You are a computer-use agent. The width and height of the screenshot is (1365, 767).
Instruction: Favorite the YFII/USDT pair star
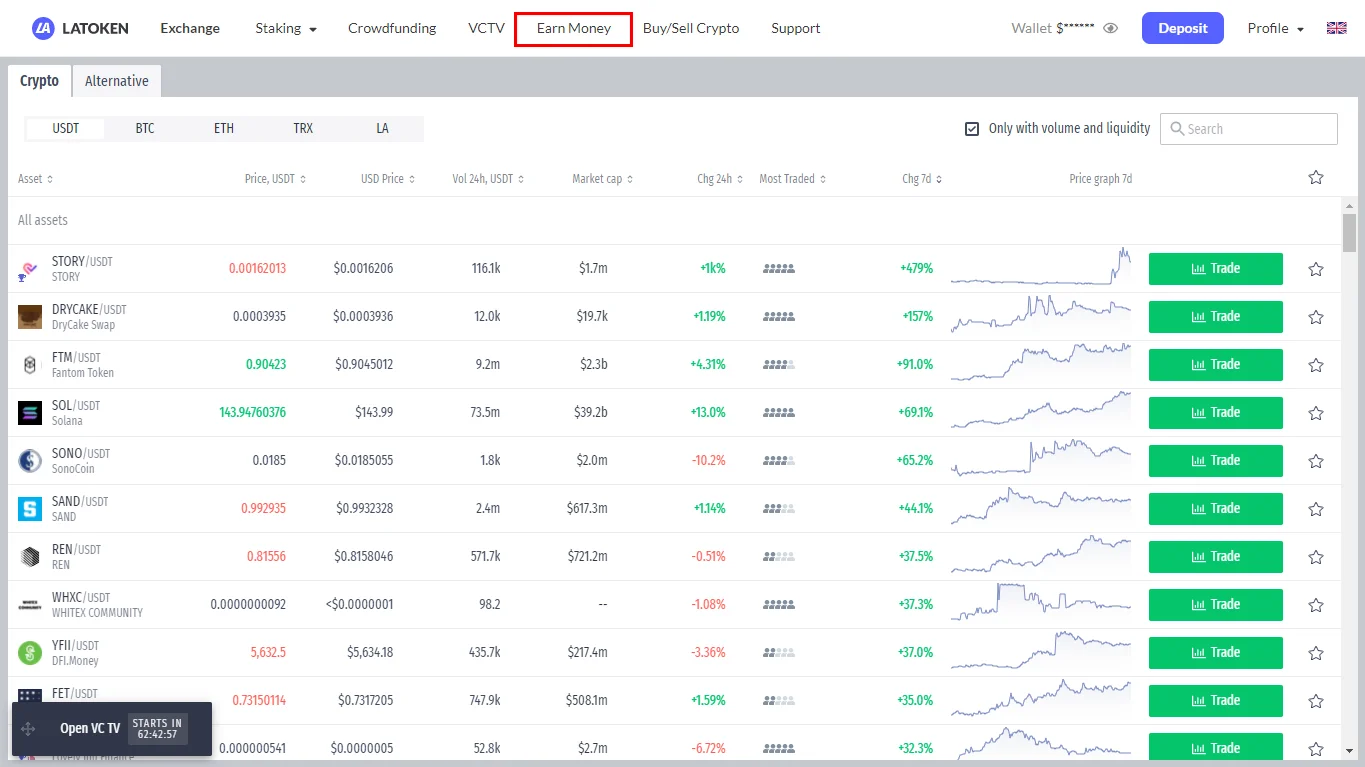[x=1316, y=653]
